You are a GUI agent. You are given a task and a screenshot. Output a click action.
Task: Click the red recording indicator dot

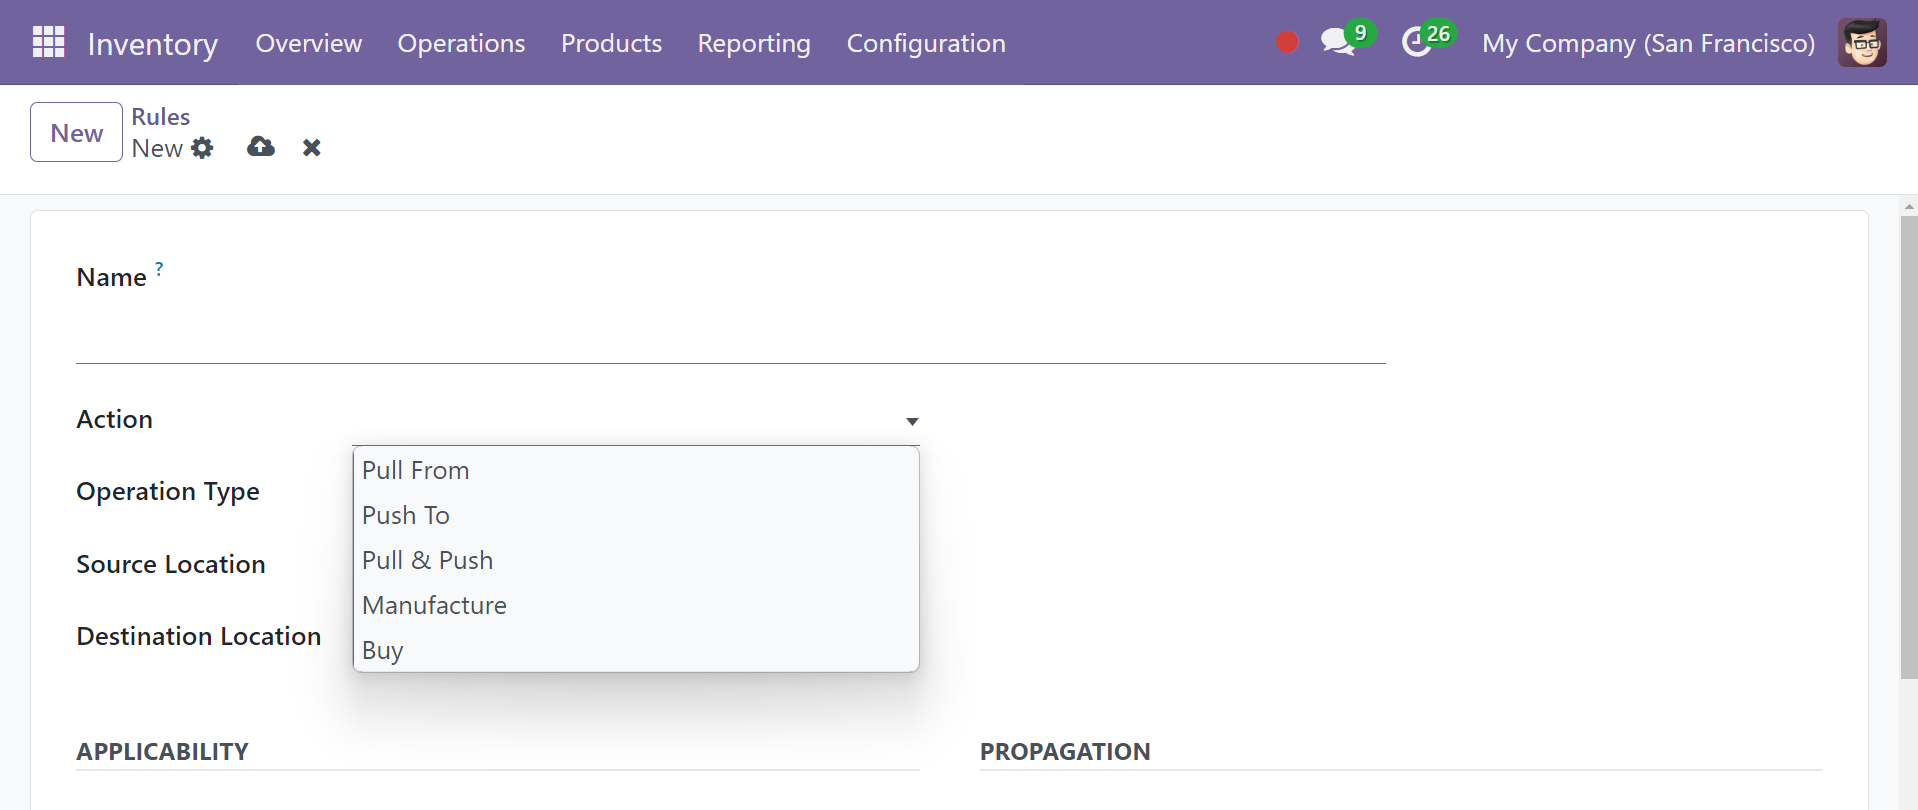(1287, 42)
